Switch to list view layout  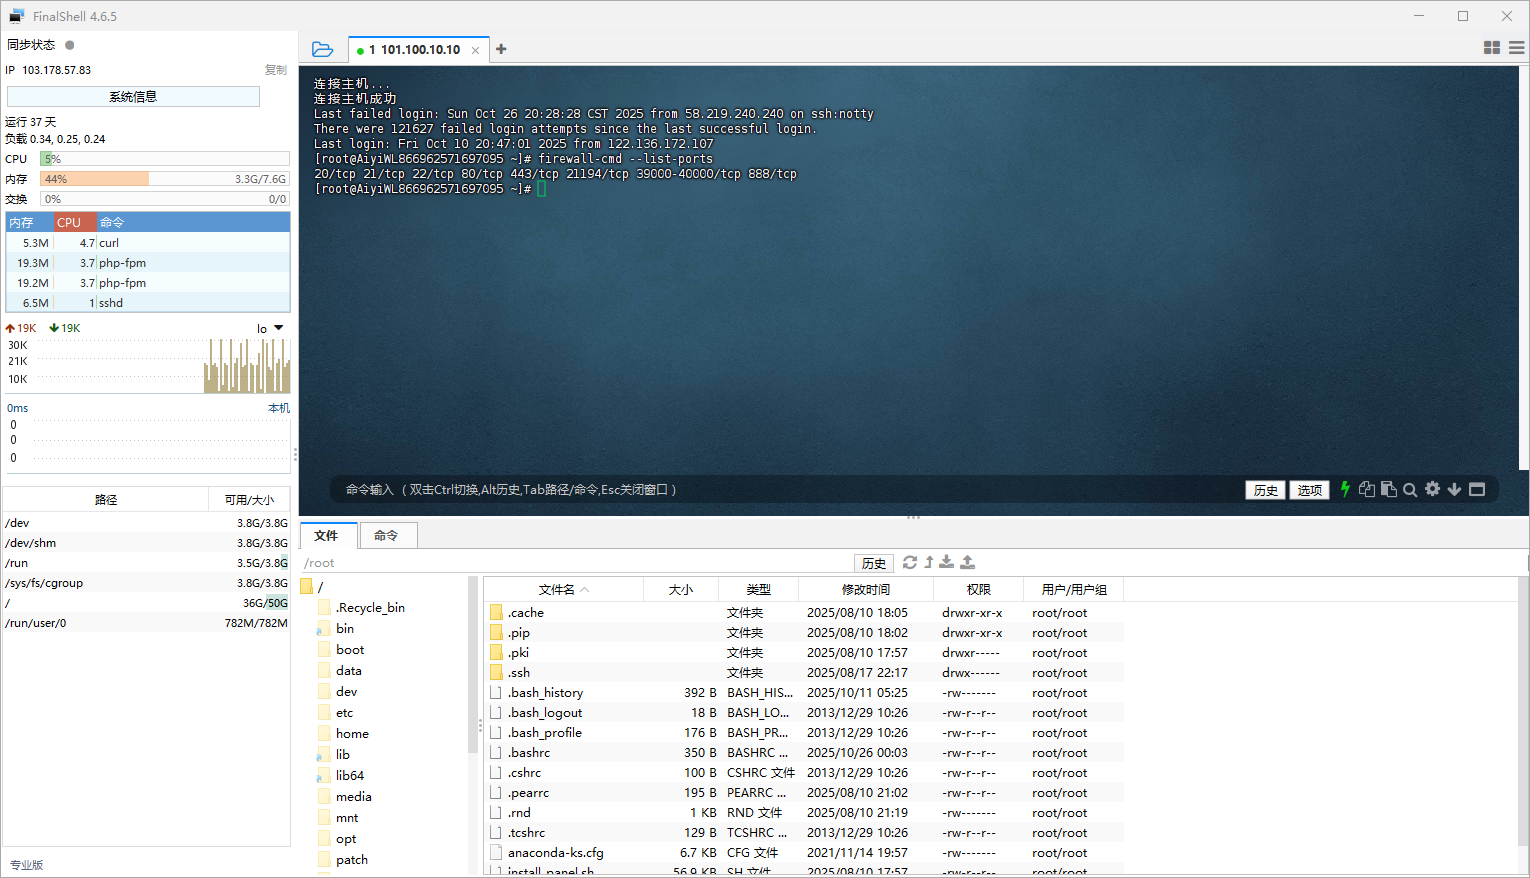1515,47
